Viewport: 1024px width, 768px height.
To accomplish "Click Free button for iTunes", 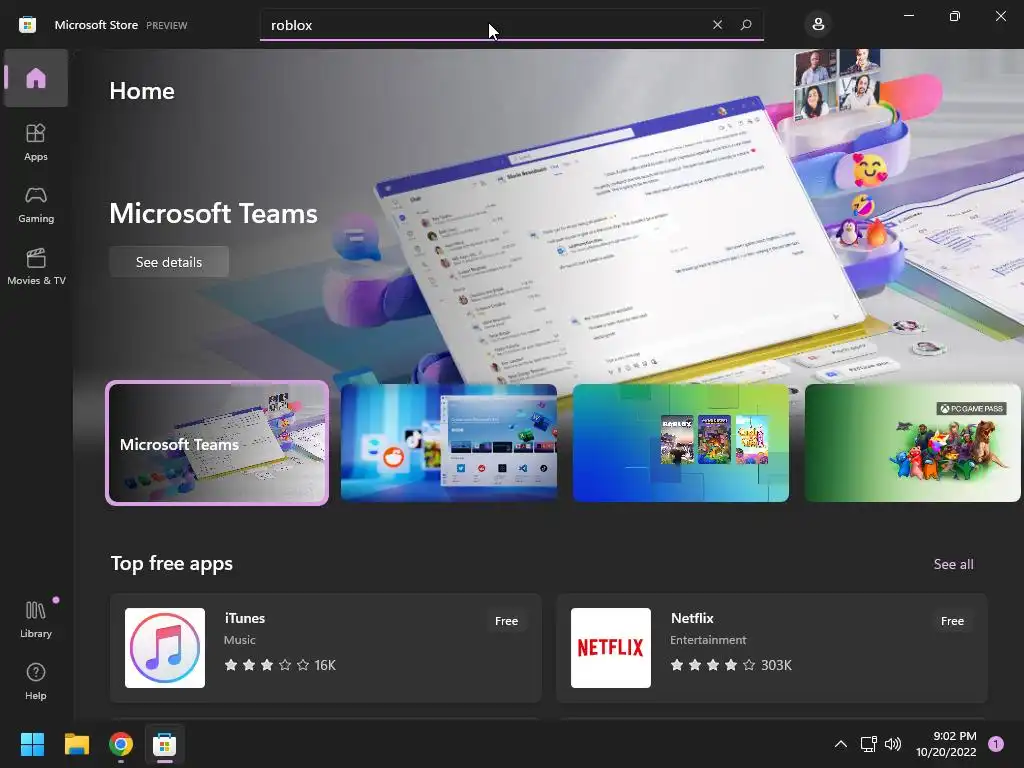I will pos(506,621).
